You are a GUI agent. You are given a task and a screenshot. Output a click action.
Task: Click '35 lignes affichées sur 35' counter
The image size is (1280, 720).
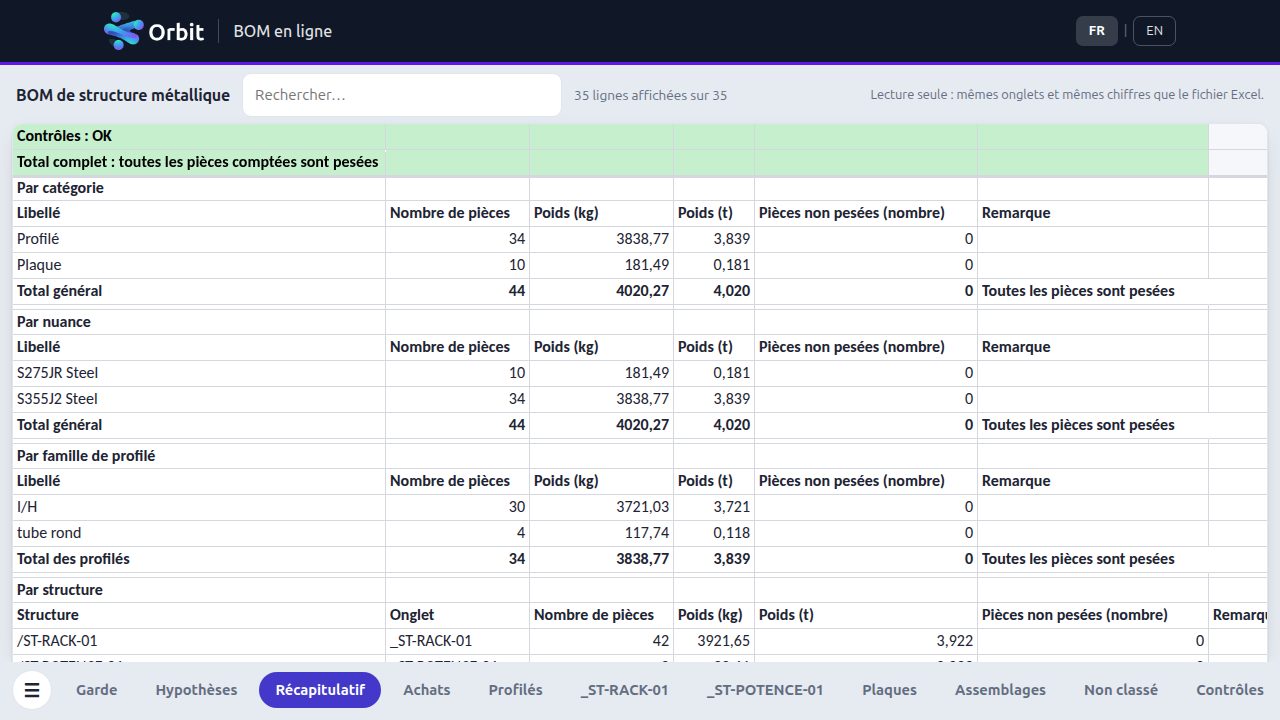click(x=650, y=96)
